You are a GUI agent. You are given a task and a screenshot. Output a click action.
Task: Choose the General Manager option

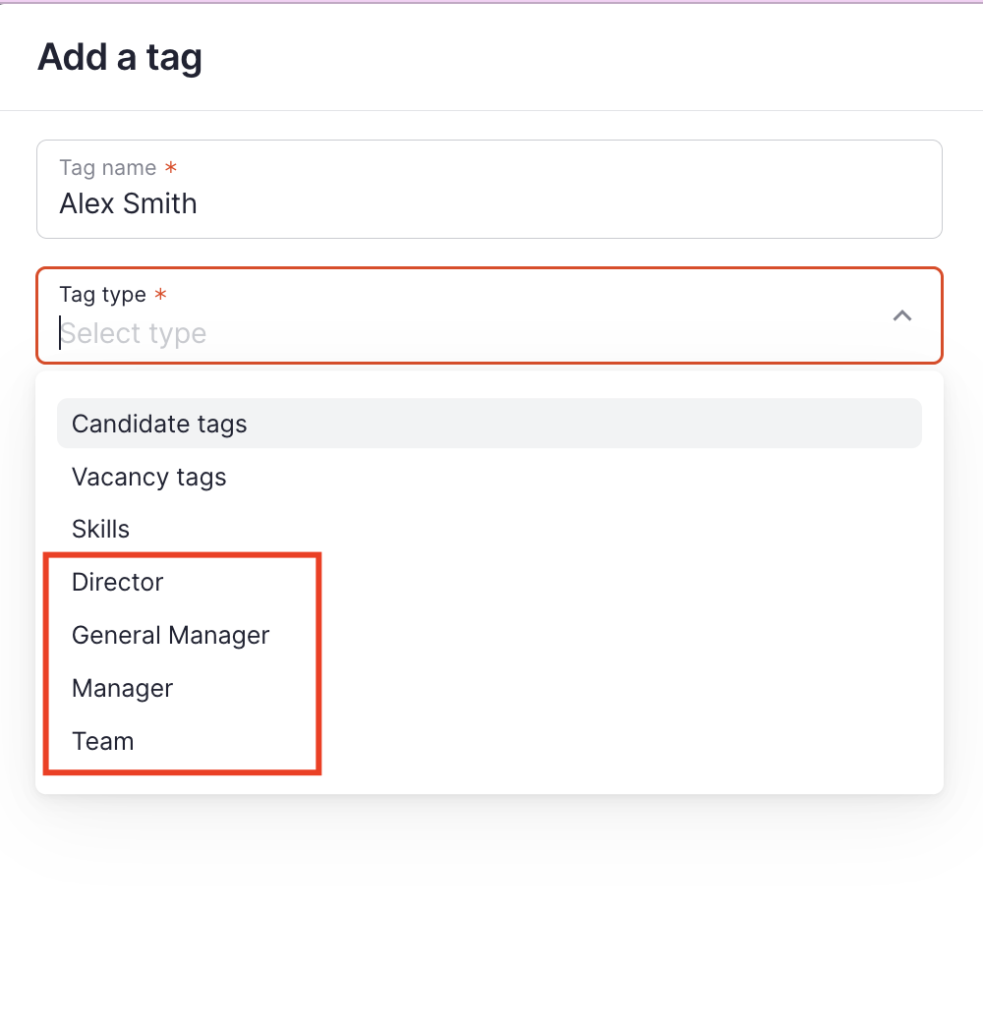pyautogui.click(x=171, y=635)
